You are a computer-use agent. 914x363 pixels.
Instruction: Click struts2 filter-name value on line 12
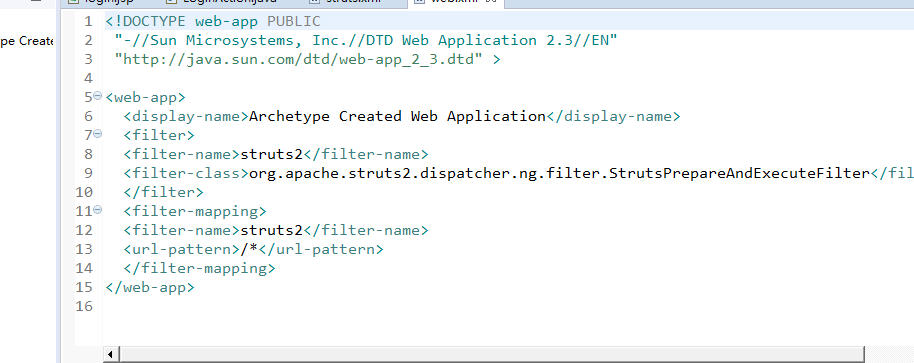[x=272, y=230]
